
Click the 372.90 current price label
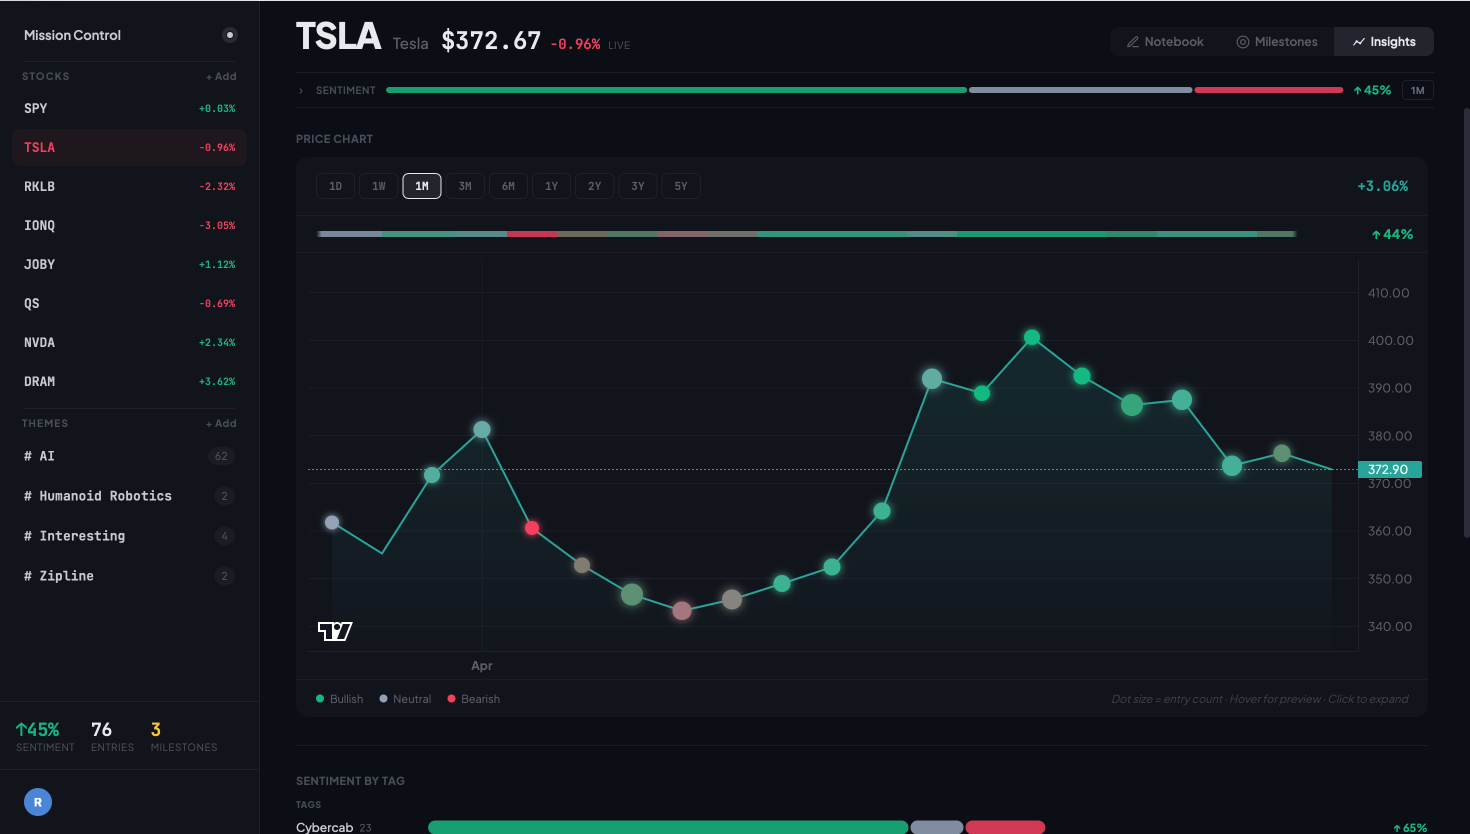(1389, 469)
